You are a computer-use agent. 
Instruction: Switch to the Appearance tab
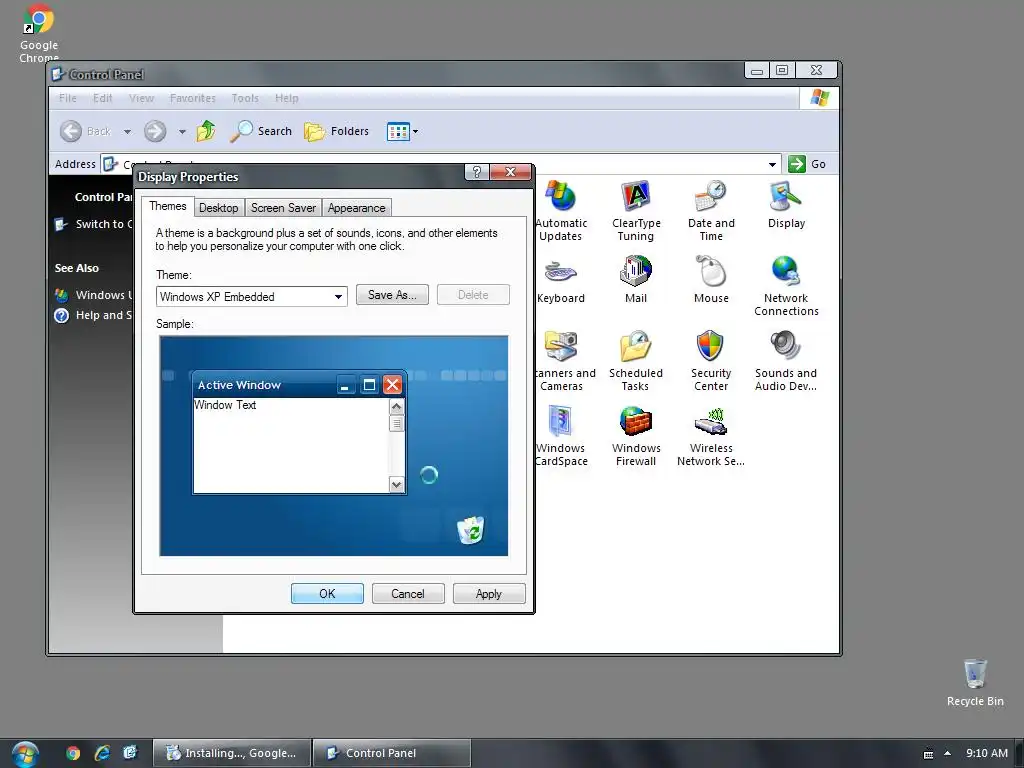(357, 208)
